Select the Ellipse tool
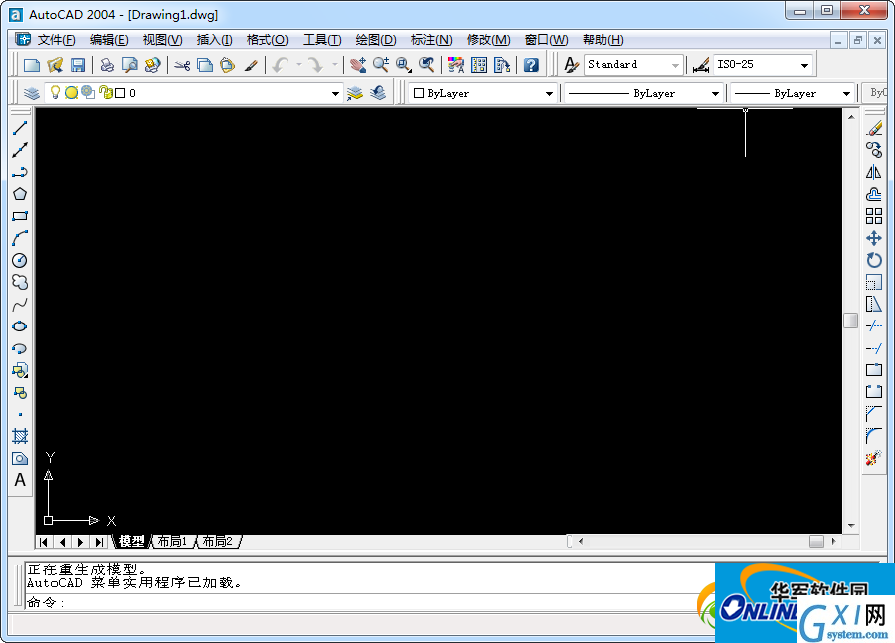Viewport: 895px width, 643px height. tap(20, 326)
